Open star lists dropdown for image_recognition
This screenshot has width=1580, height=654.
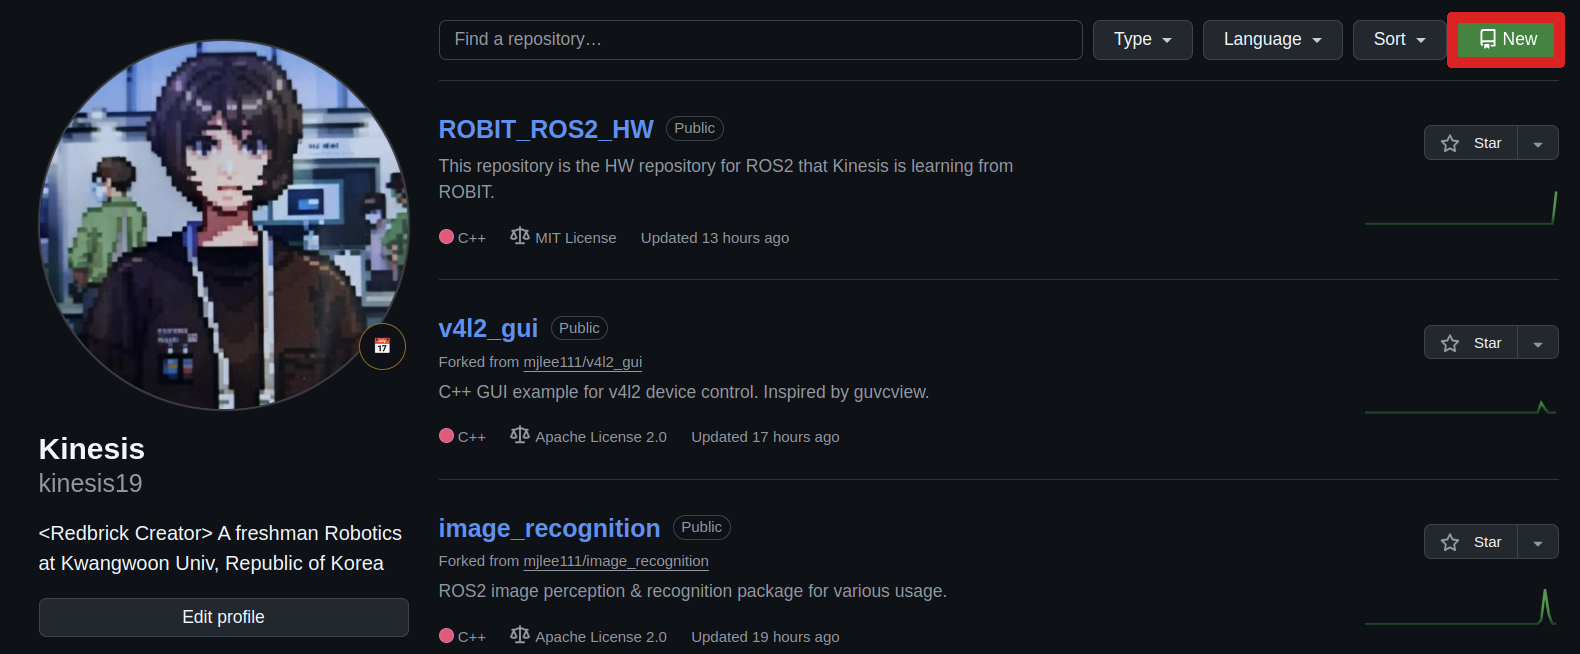[1538, 542]
